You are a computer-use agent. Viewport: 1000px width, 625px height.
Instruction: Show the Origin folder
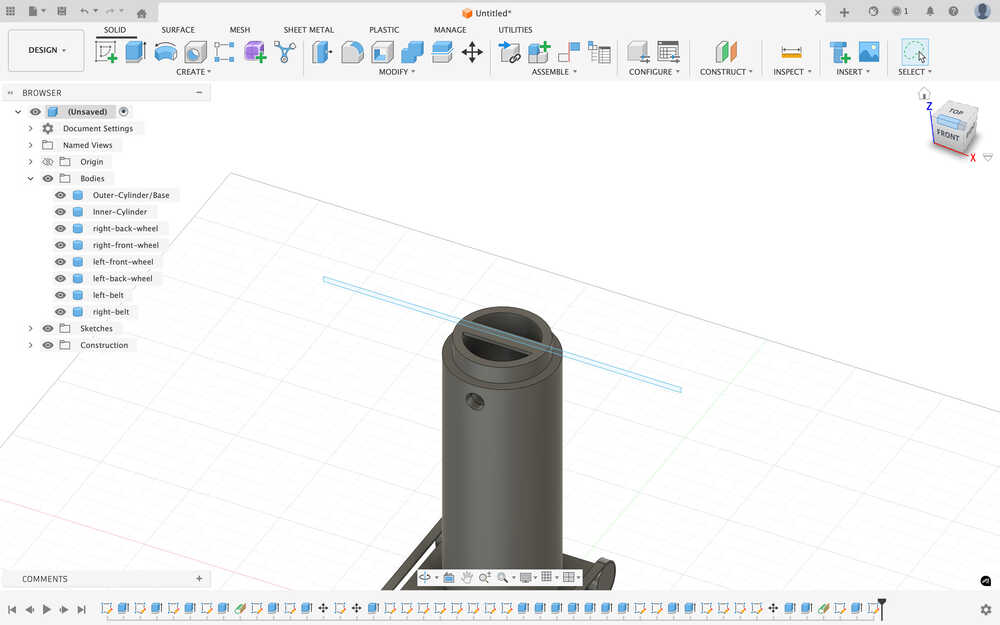47,162
